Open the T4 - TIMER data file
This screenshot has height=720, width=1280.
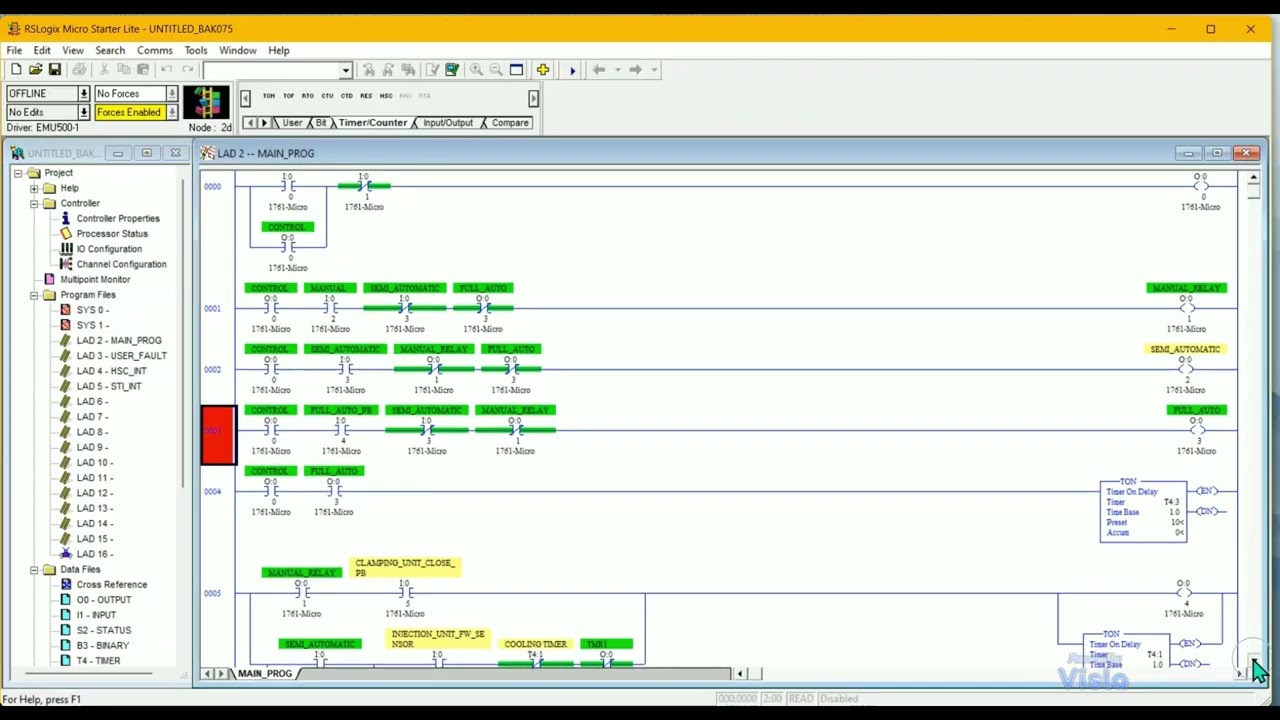pyautogui.click(x=98, y=661)
